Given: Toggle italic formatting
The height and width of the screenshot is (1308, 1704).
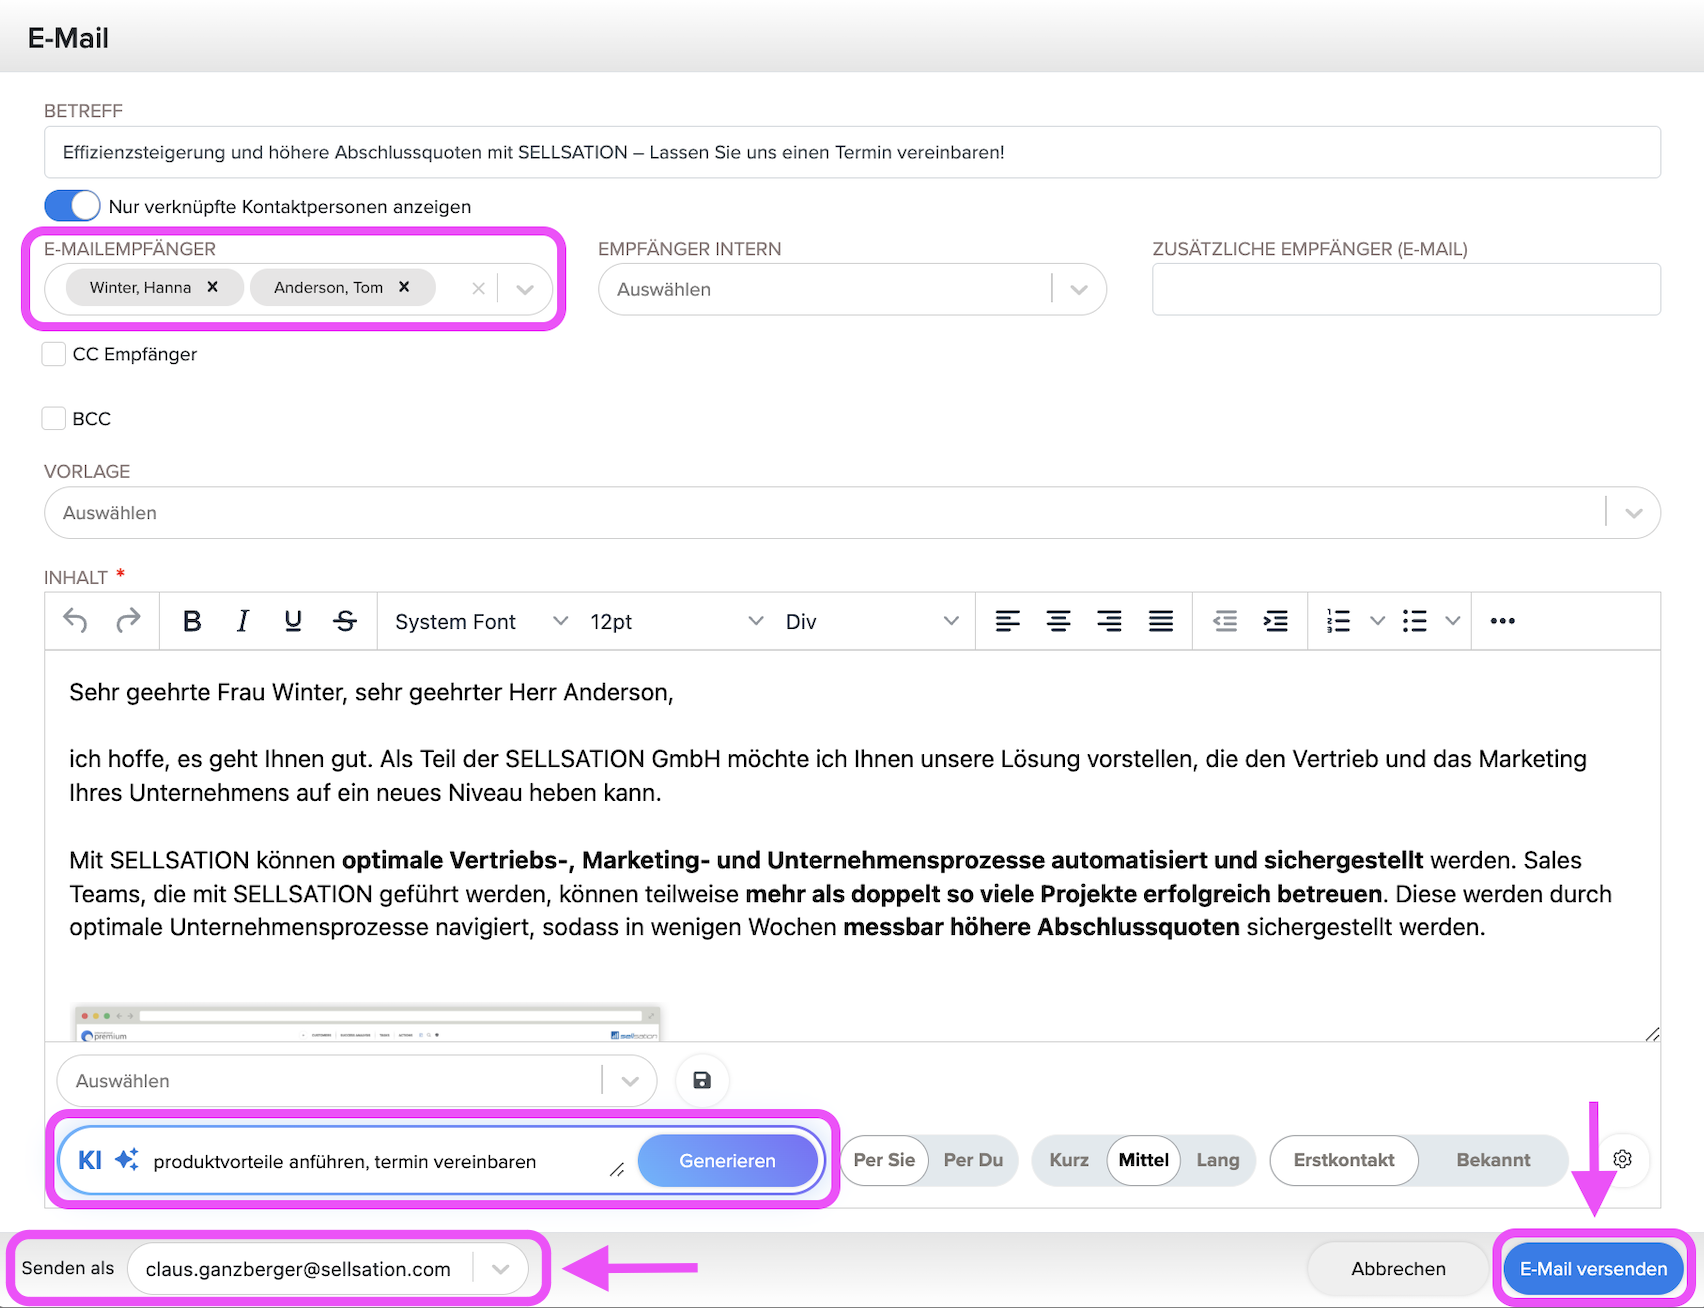Looking at the screenshot, I should pos(242,621).
